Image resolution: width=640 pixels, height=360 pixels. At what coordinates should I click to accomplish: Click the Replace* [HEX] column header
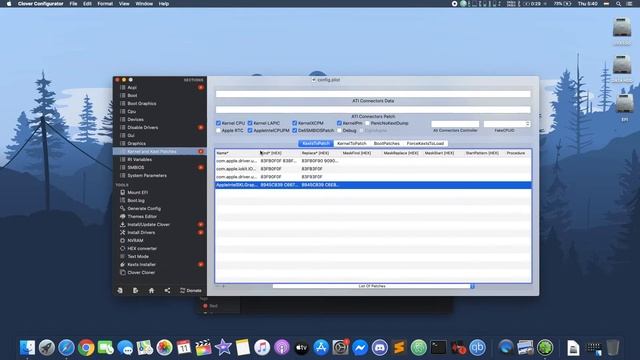tap(316, 153)
